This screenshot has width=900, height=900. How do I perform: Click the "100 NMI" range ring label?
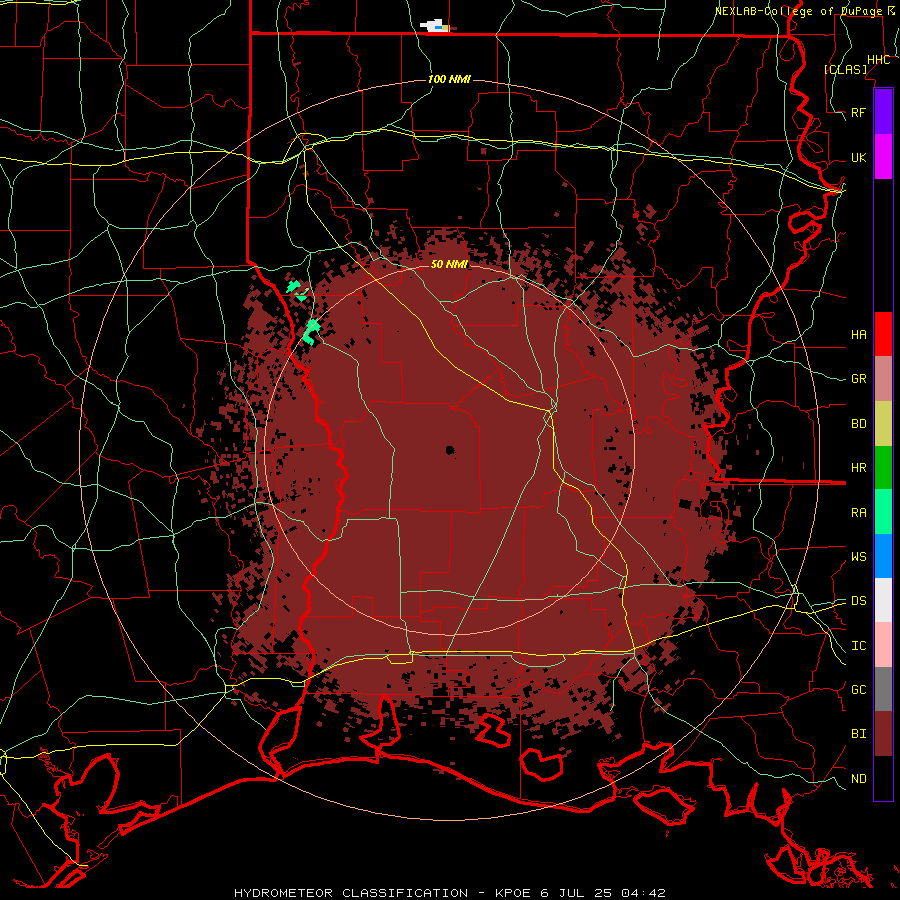449,79
